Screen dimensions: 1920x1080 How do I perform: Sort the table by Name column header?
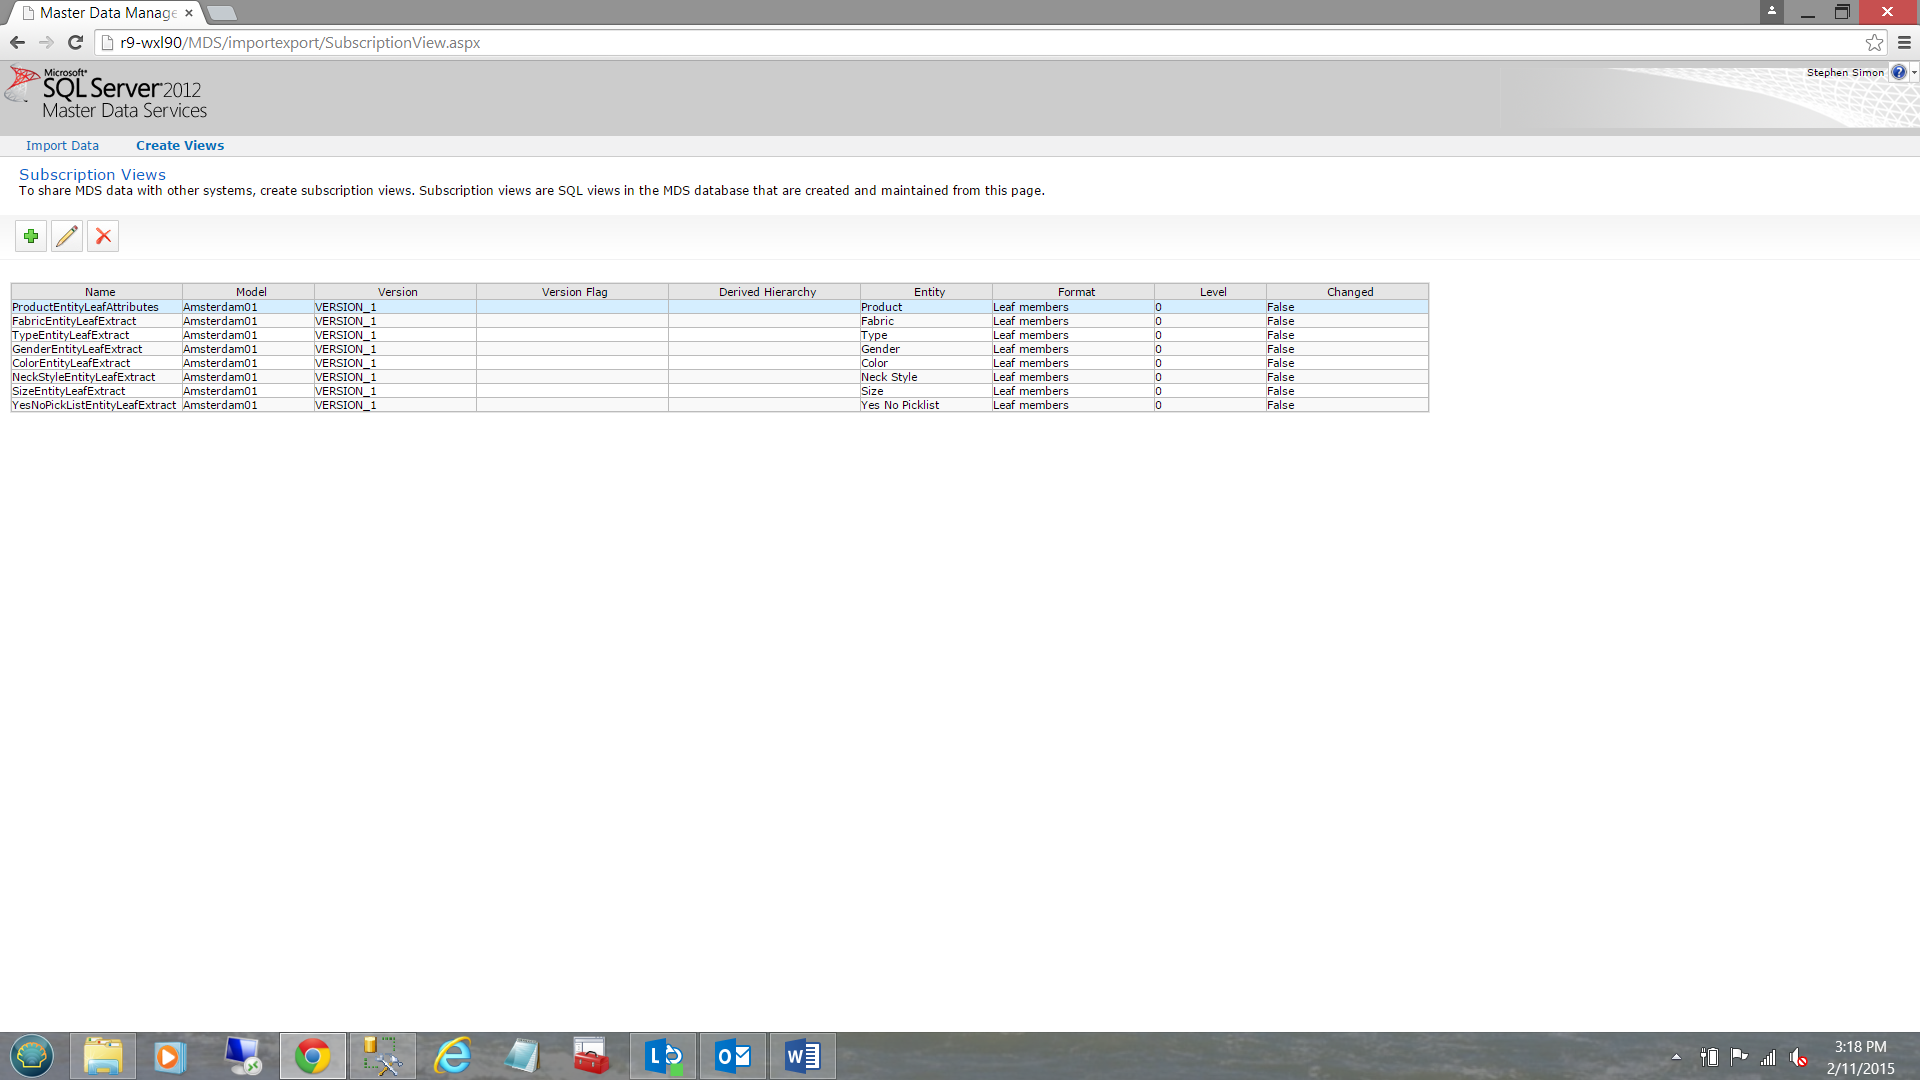(x=100, y=292)
